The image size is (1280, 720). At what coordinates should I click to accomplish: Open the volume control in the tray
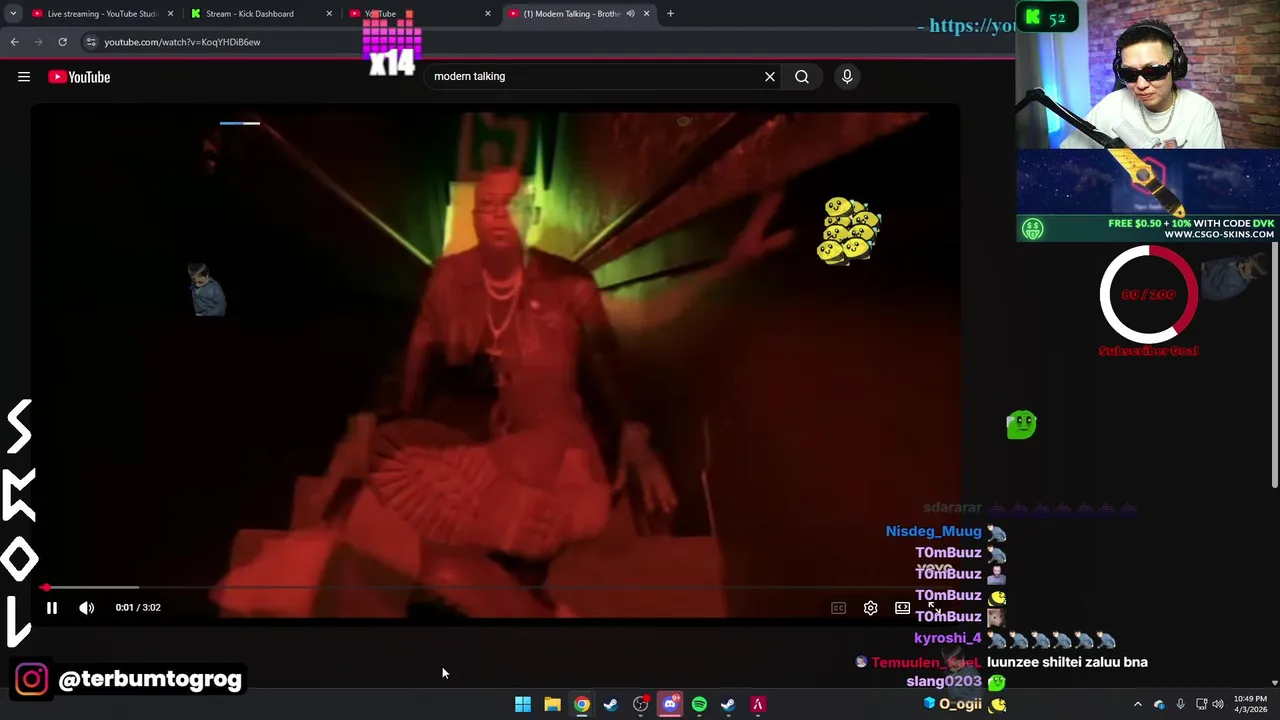tap(1218, 704)
